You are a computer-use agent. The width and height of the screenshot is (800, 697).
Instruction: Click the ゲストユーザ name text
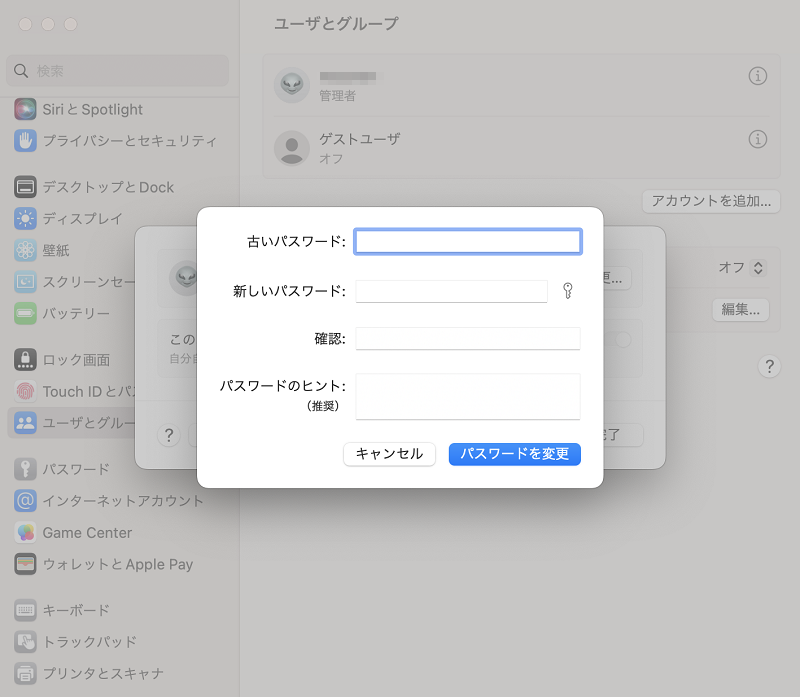(360, 139)
